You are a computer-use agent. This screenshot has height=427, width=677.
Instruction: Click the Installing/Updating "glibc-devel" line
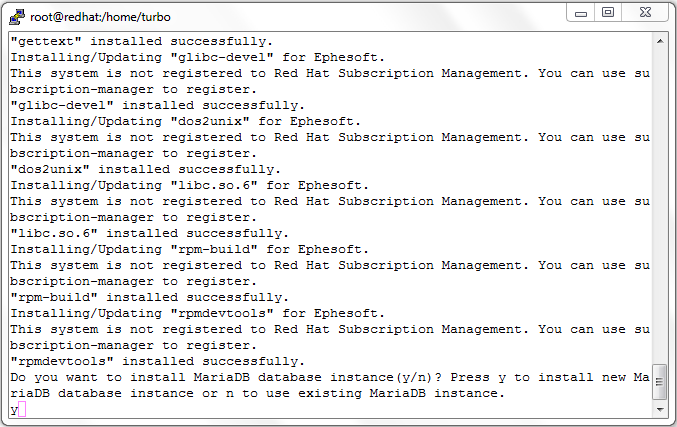(x=197, y=57)
